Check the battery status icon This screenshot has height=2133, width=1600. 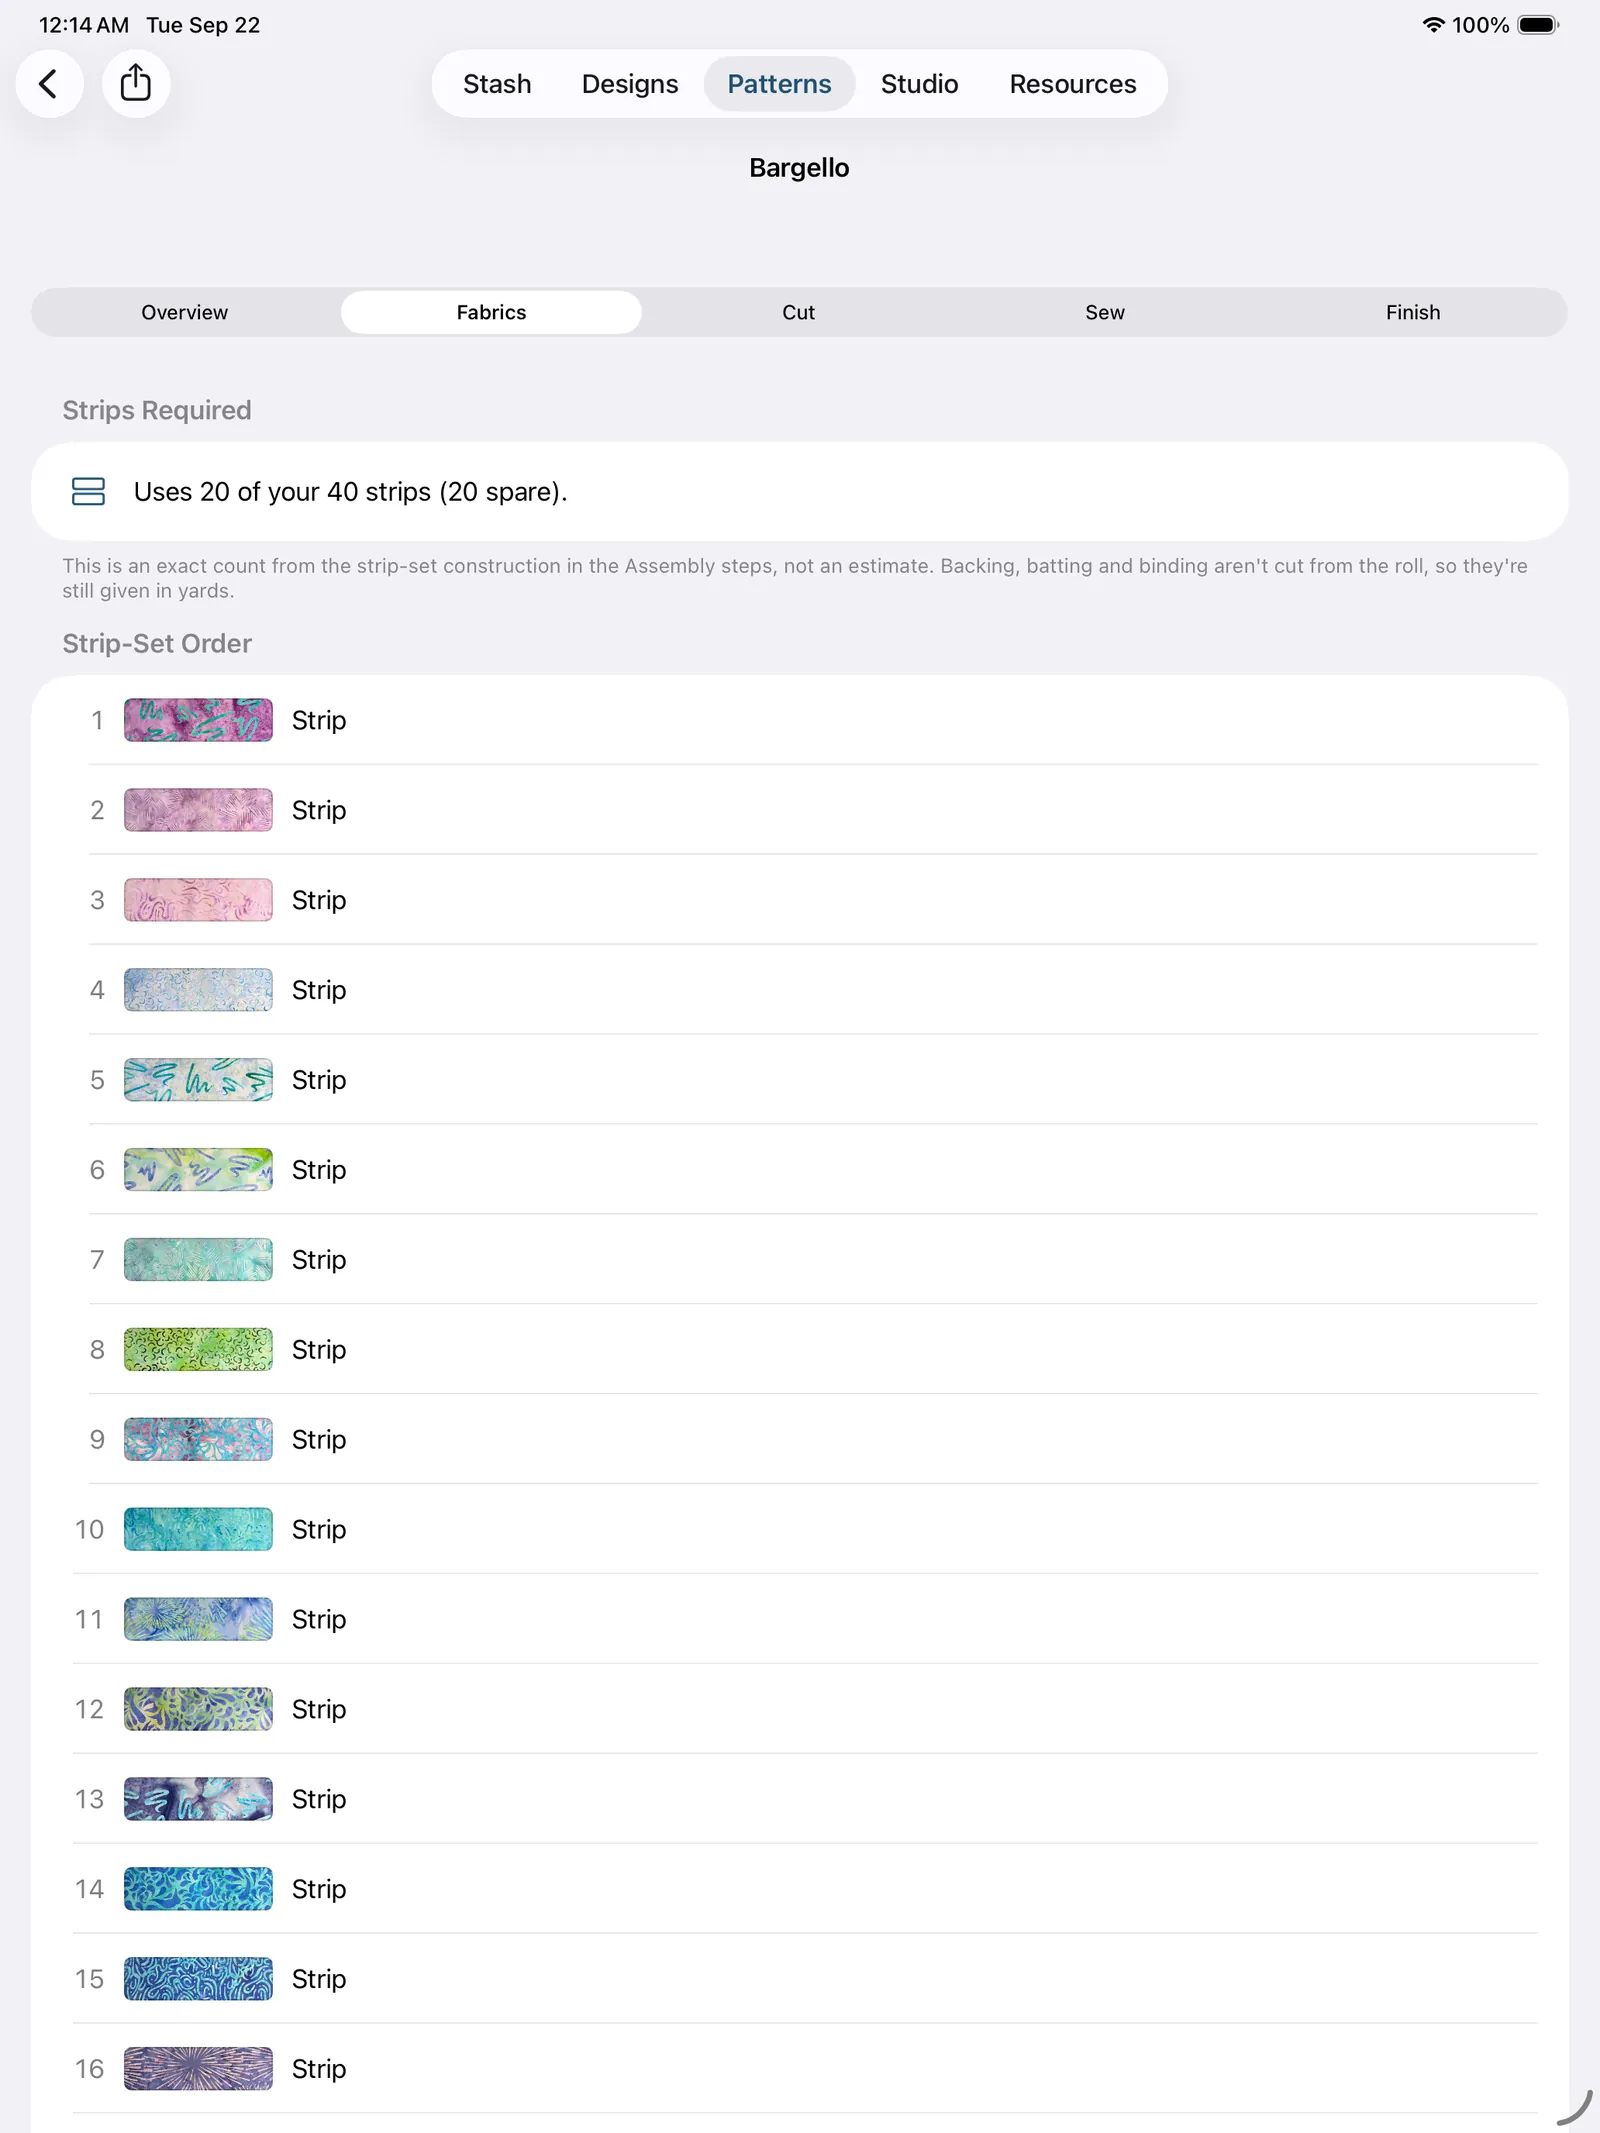1538,25
